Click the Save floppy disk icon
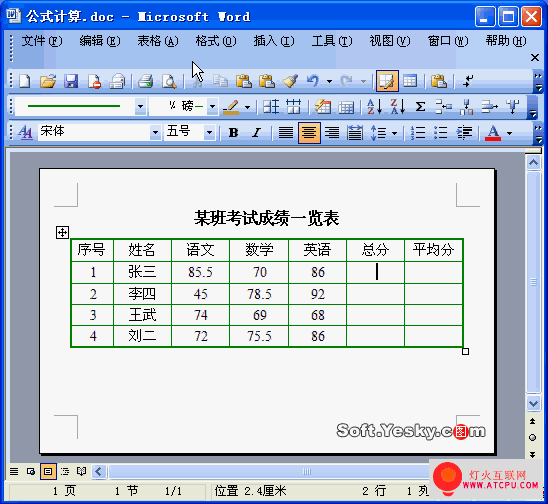Viewport: 548px width, 504px height. [x=71, y=81]
